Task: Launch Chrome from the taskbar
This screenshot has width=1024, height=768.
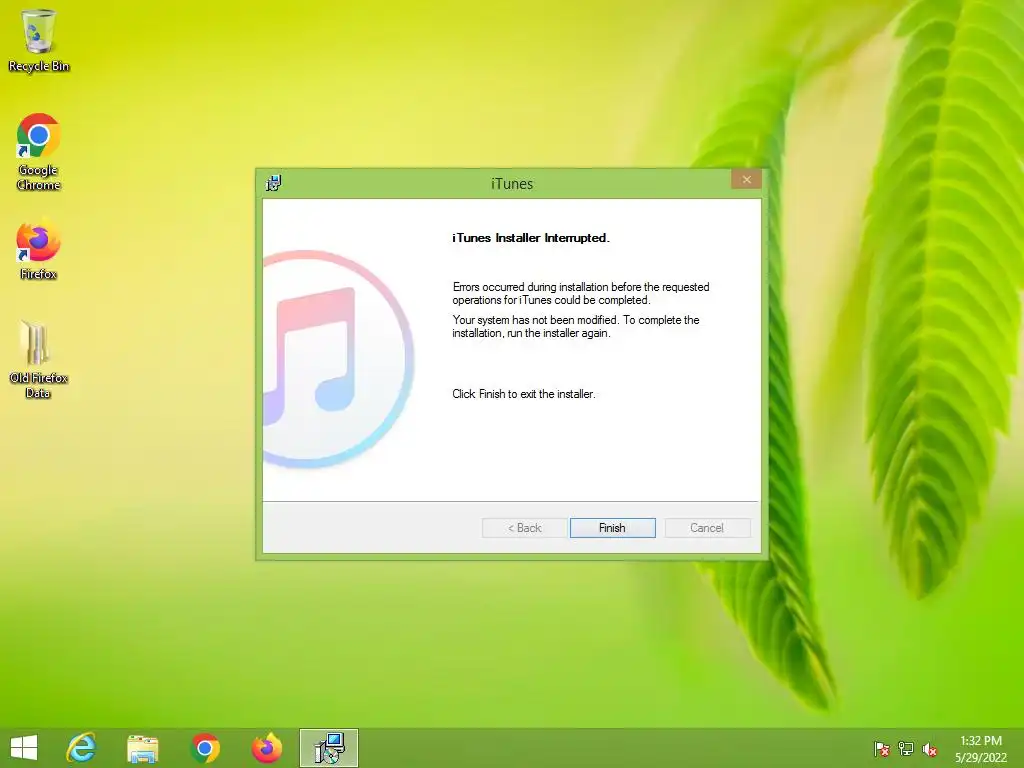Action: (204, 748)
